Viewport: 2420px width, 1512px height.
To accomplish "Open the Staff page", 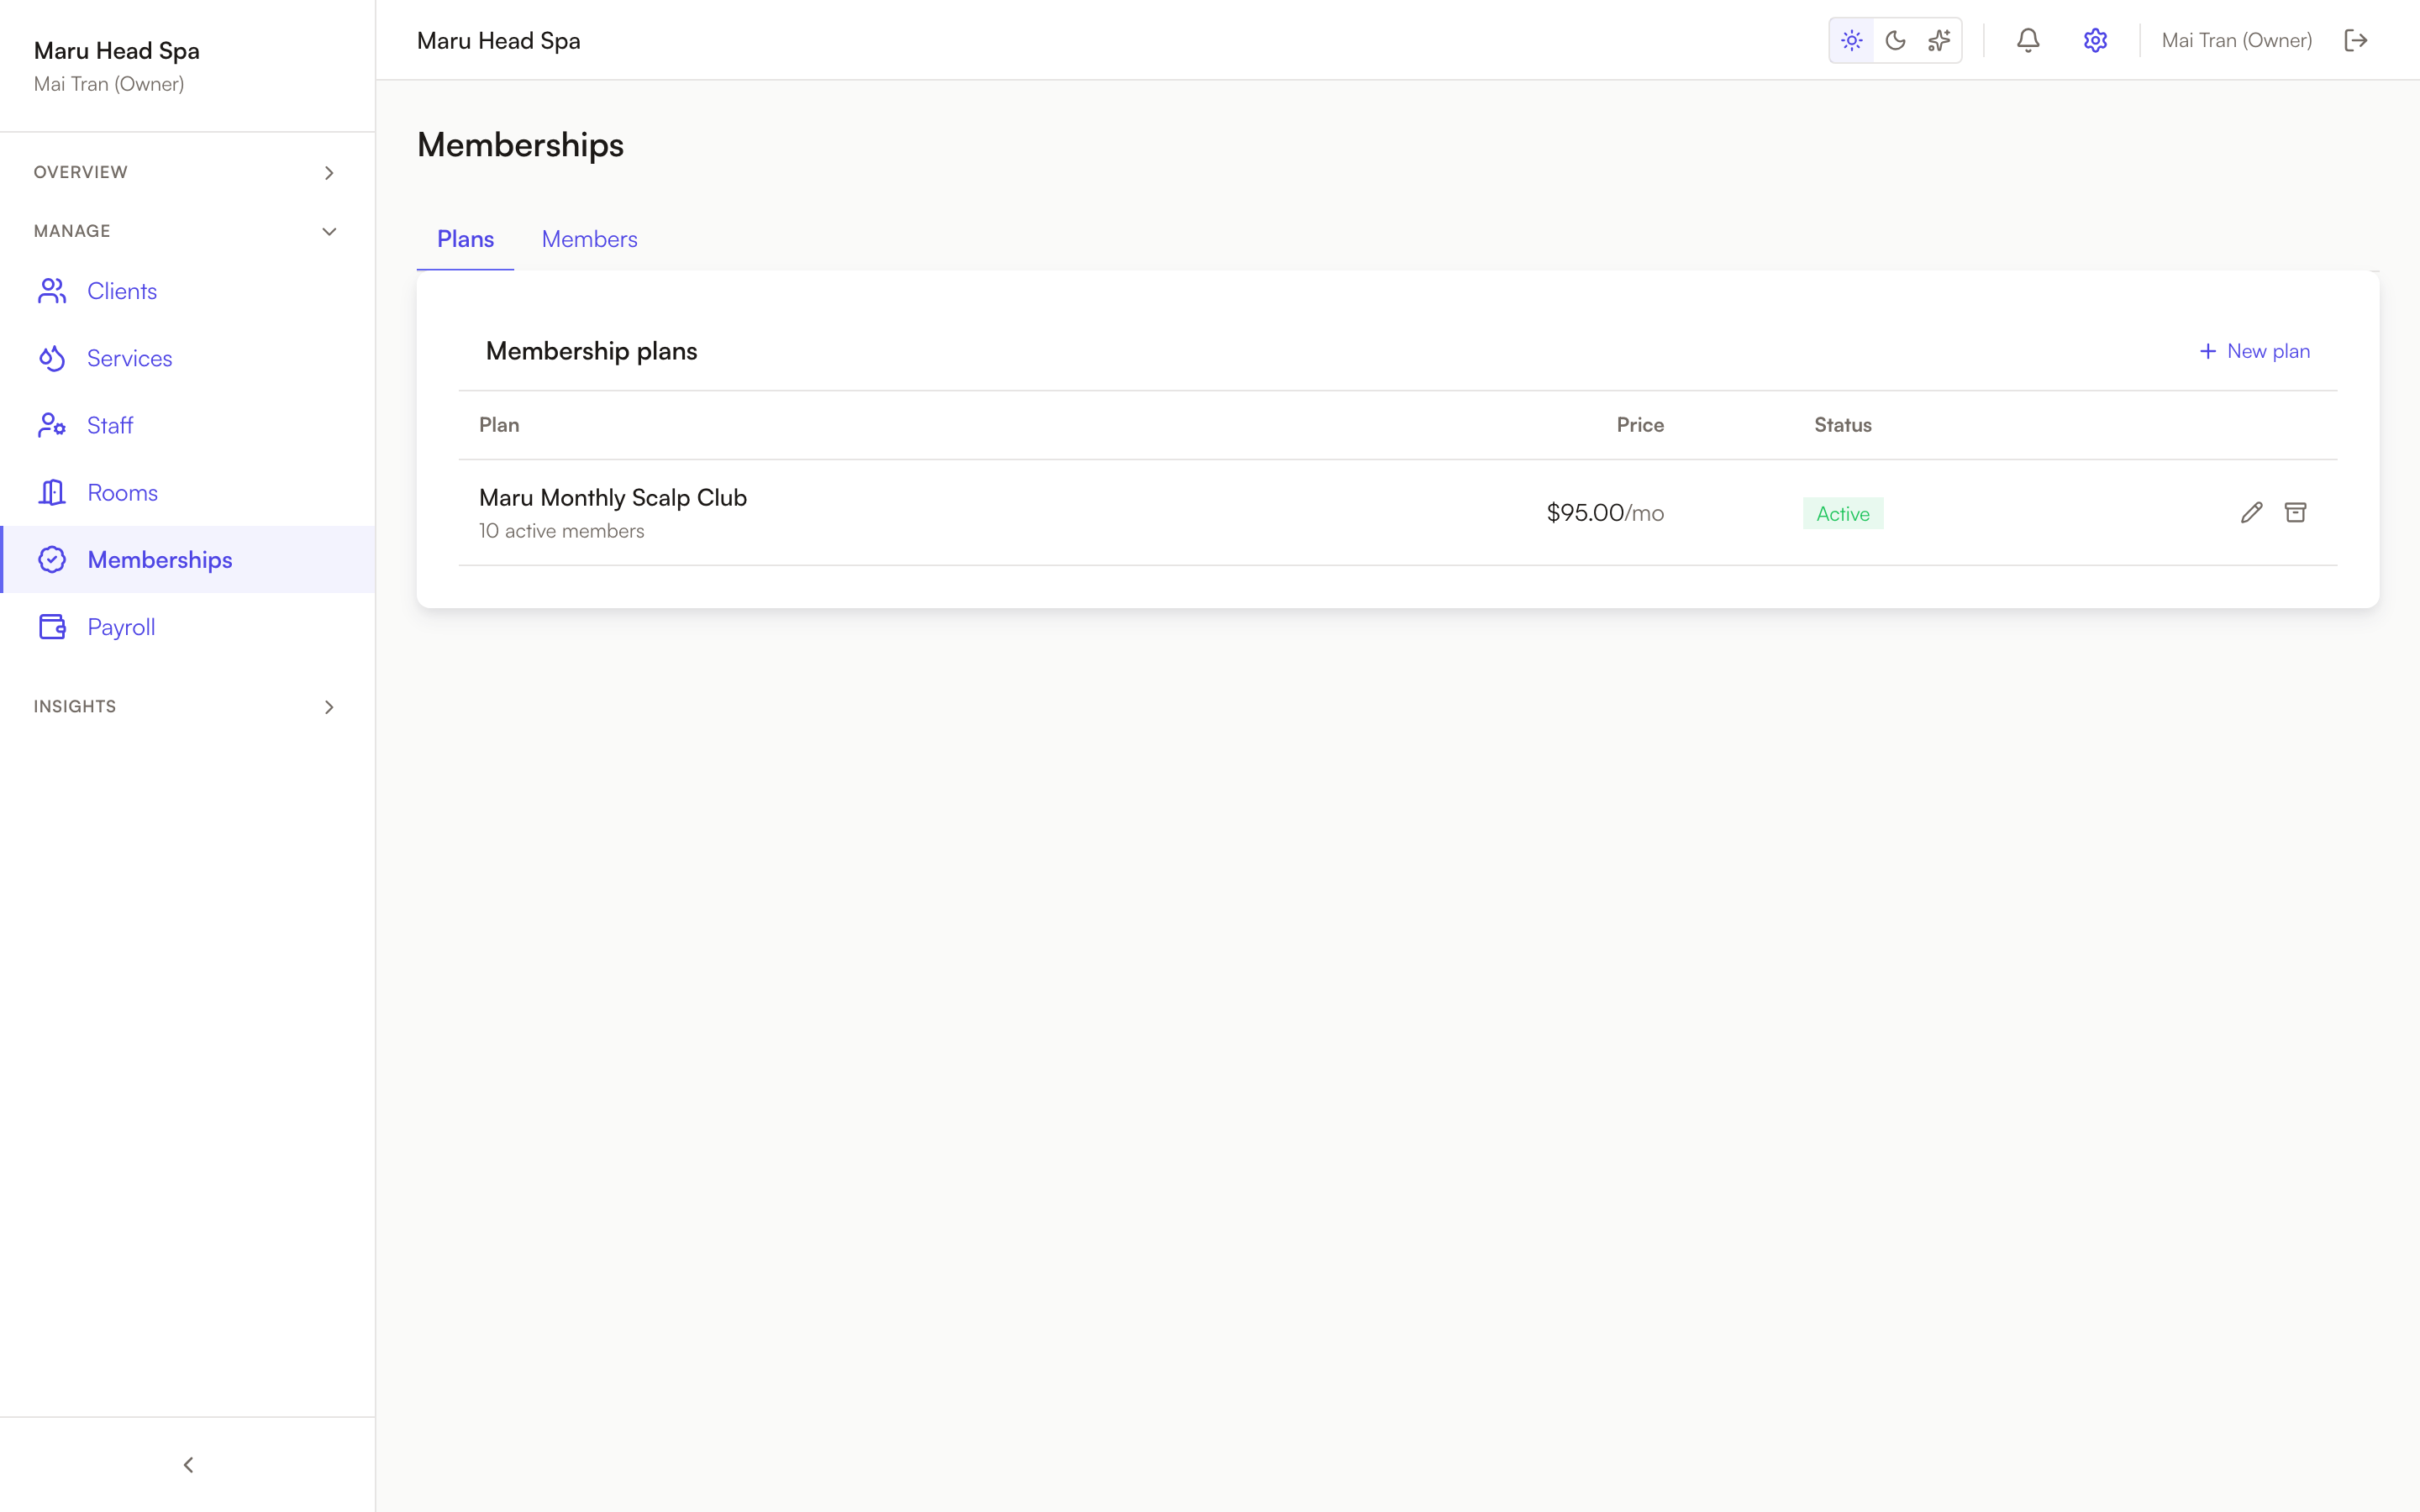I will tap(188, 425).
